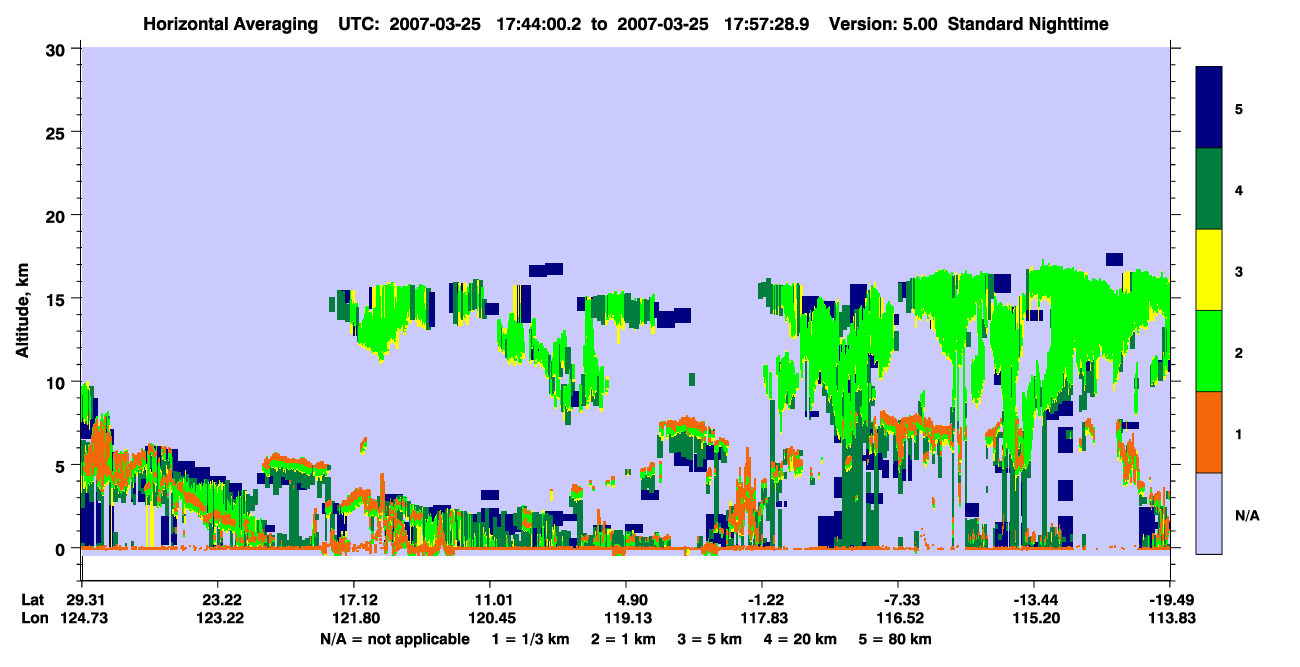
Task: Click the dark green colorbar segment labeled 4
Action: point(1209,189)
